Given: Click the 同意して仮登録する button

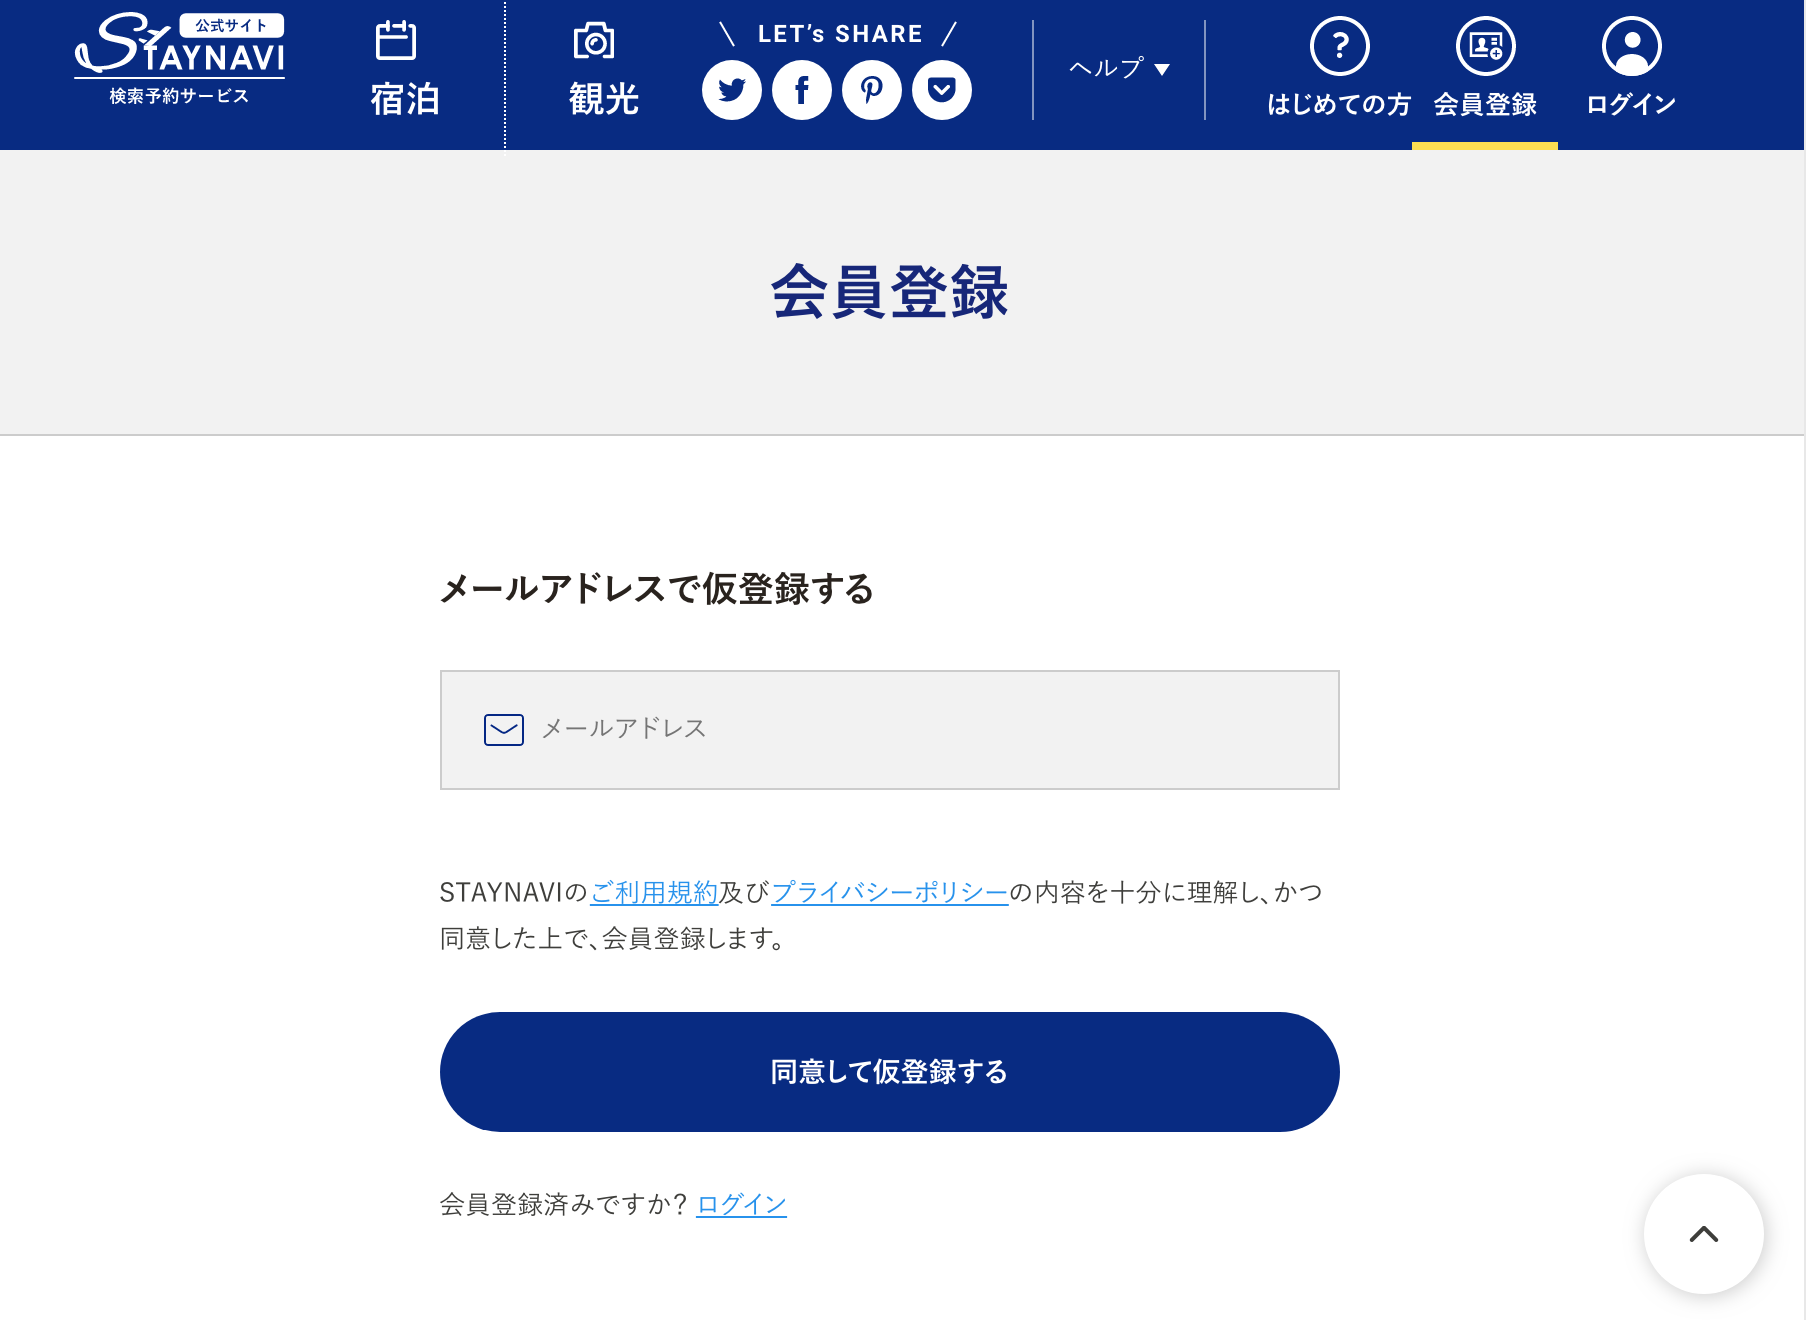Looking at the screenshot, I should [890, 1072].
